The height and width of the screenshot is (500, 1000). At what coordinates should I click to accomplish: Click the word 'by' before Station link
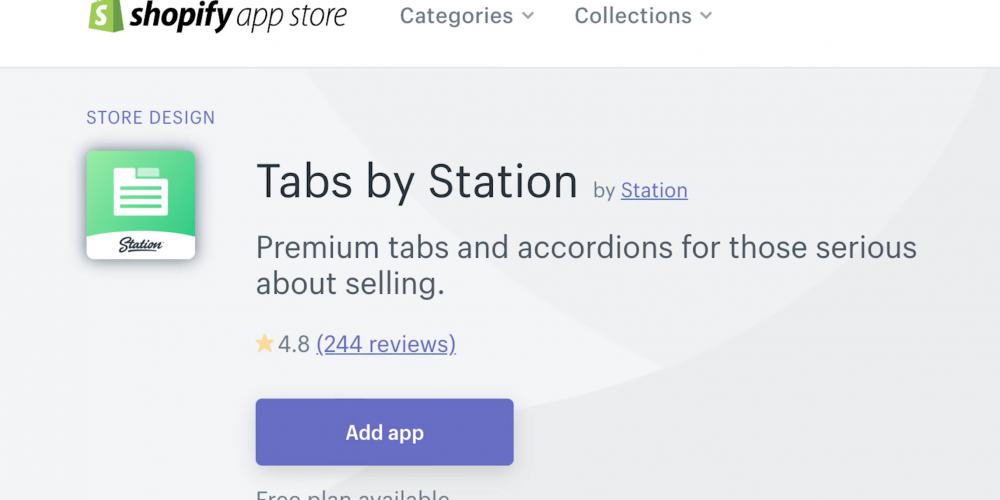(x=604, y=191)
